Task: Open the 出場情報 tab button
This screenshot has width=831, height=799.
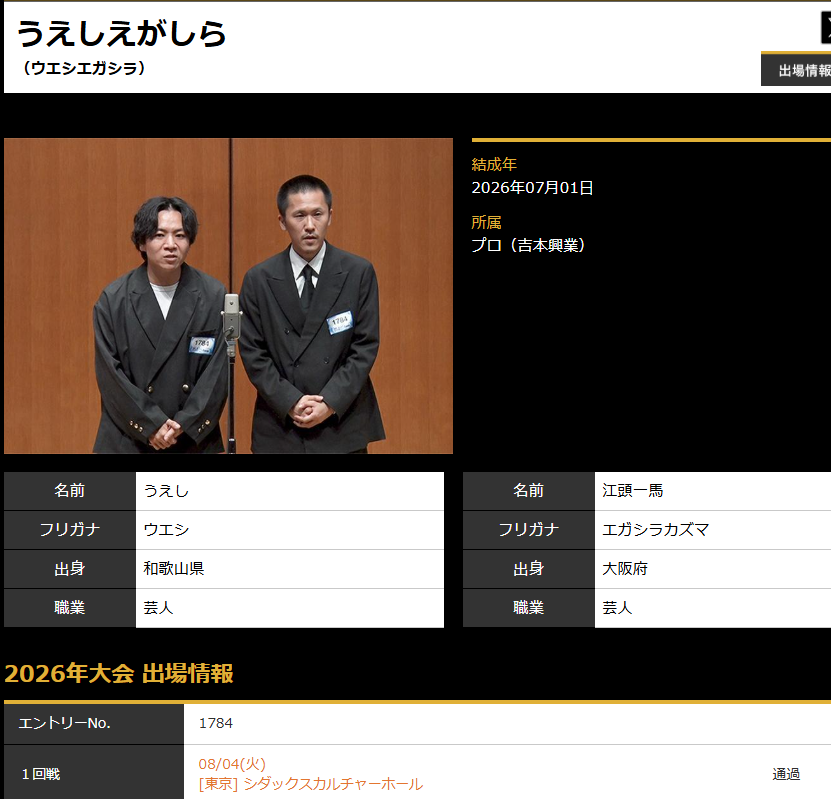Action: coord(796,69)
